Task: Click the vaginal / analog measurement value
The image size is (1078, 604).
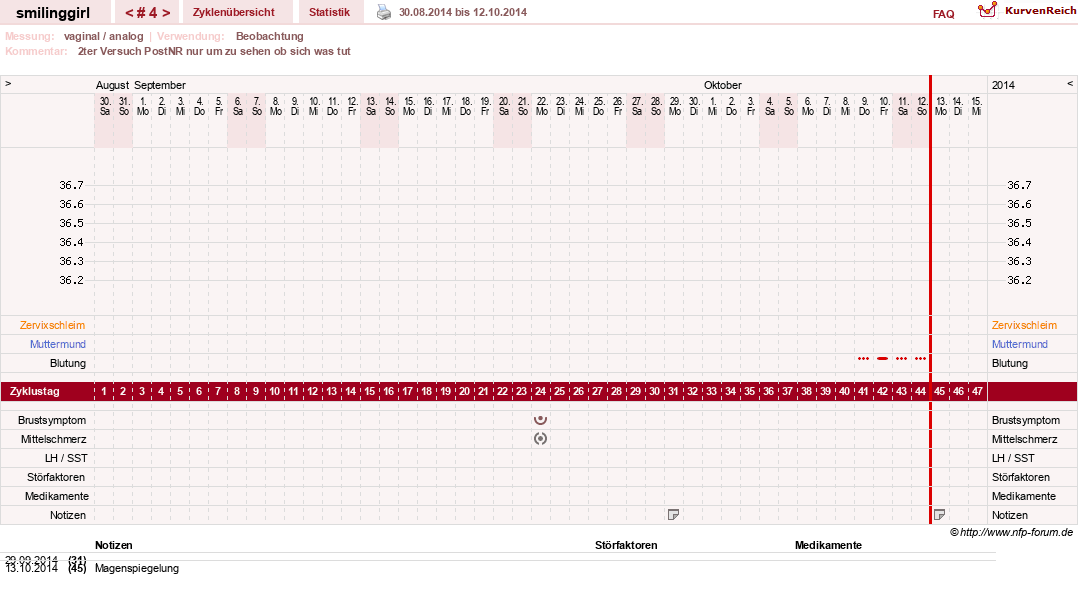Action: [x=104, y=36]
